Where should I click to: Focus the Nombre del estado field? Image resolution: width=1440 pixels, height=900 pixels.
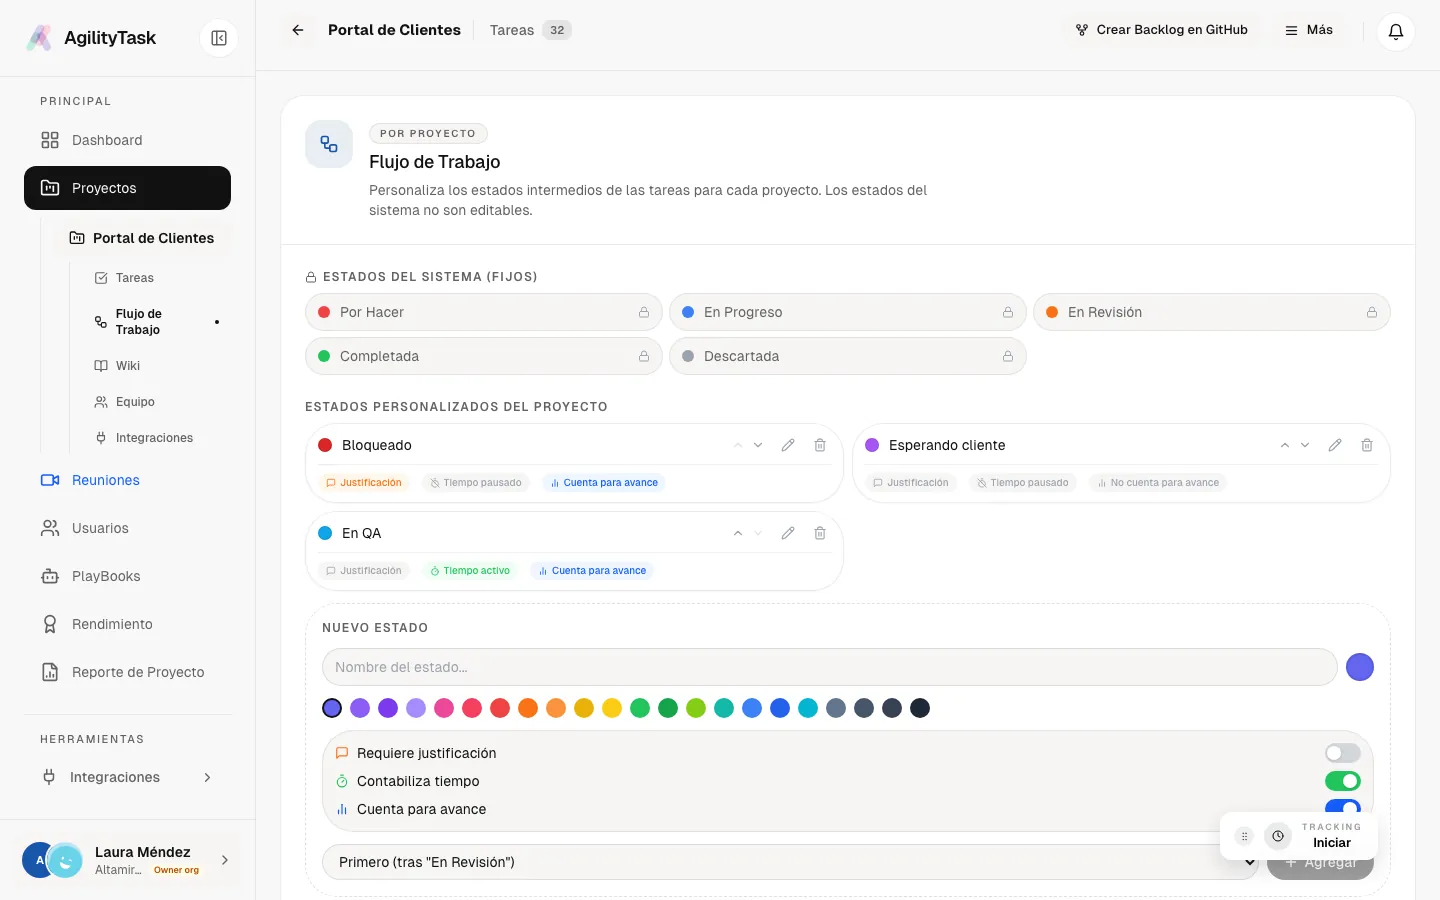click(830, 667)
